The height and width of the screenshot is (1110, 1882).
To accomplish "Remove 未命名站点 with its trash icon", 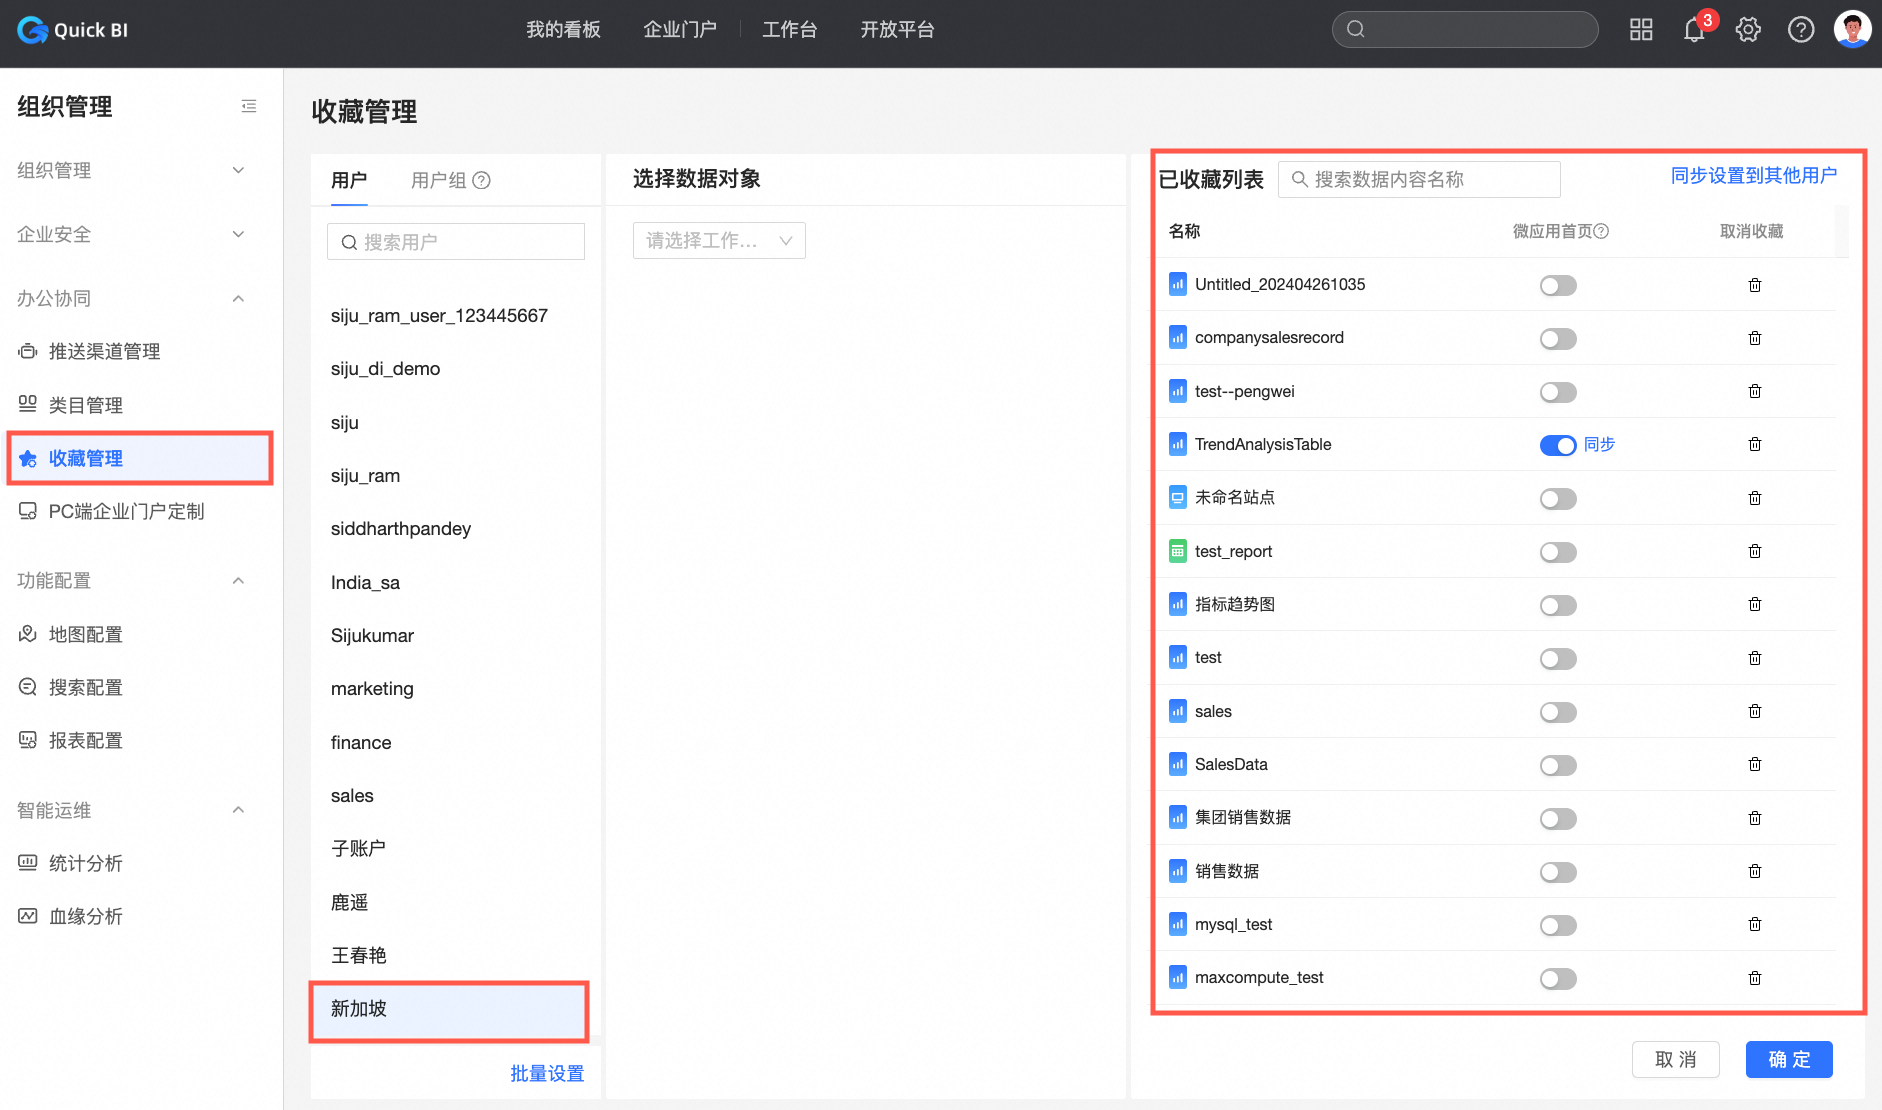I will [x=1755, y=498].
